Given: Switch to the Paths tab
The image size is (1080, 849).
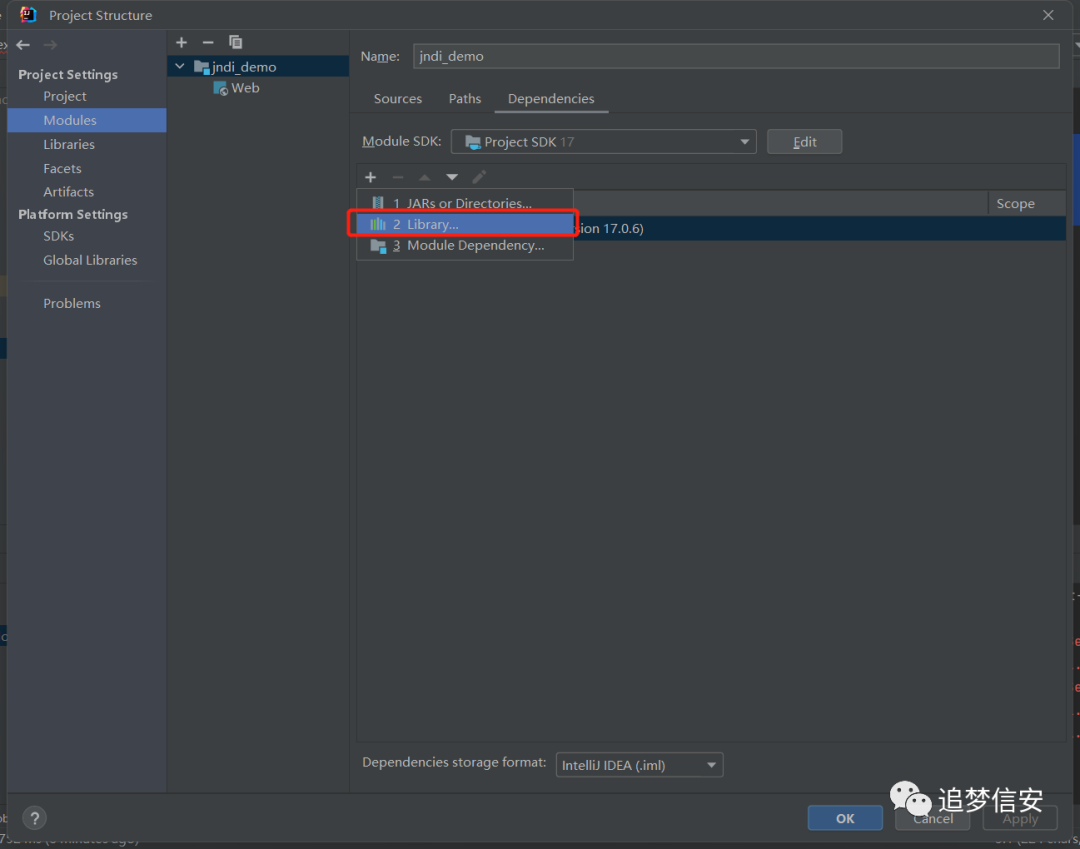Looking at the screenshot, I should [x=465, y=98].
